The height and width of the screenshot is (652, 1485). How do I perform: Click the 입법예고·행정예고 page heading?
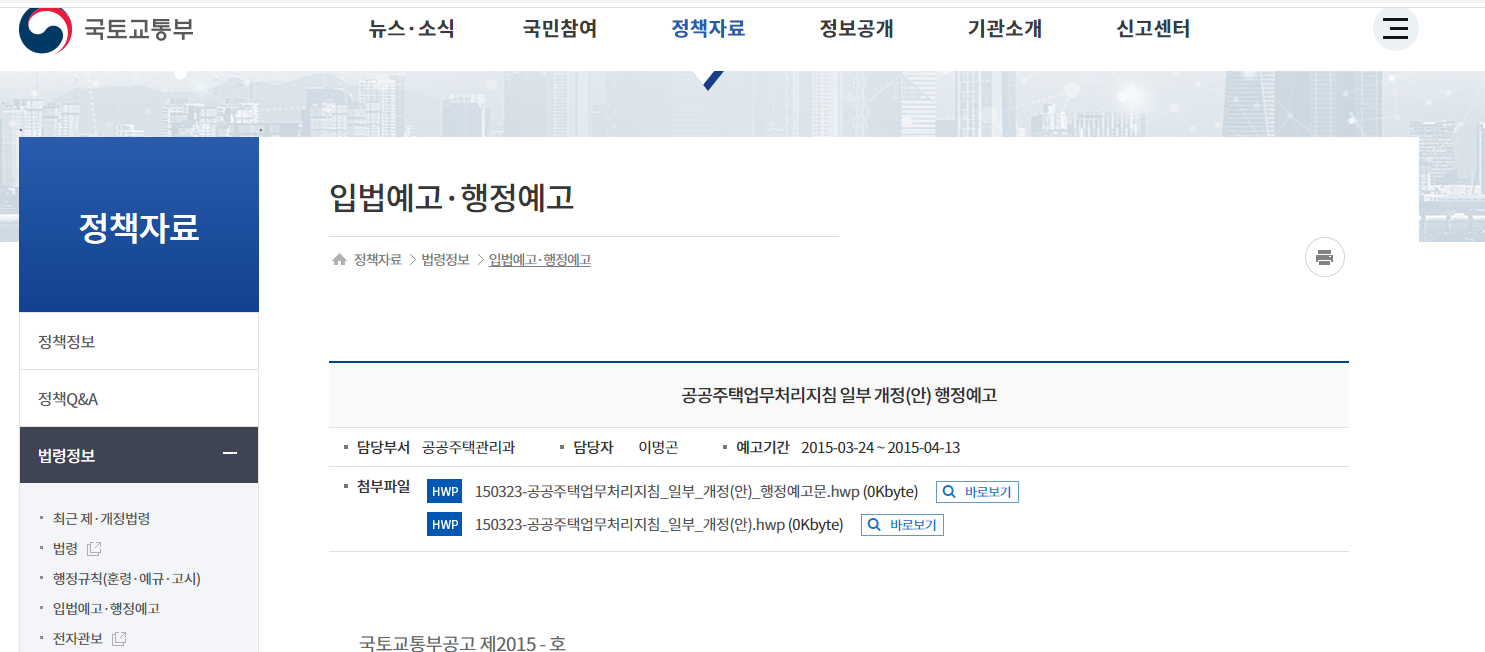point(451,197)
